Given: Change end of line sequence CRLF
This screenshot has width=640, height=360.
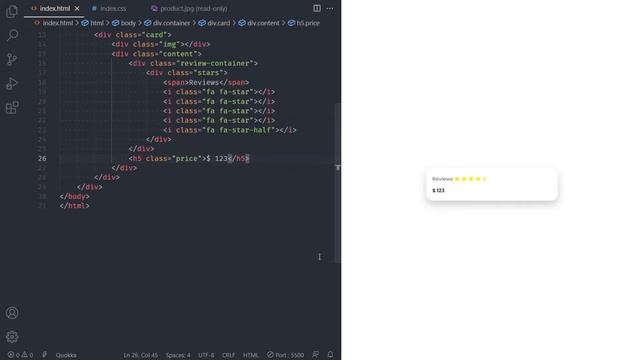Looking at the screenshot, I should [x=228, y=355].
